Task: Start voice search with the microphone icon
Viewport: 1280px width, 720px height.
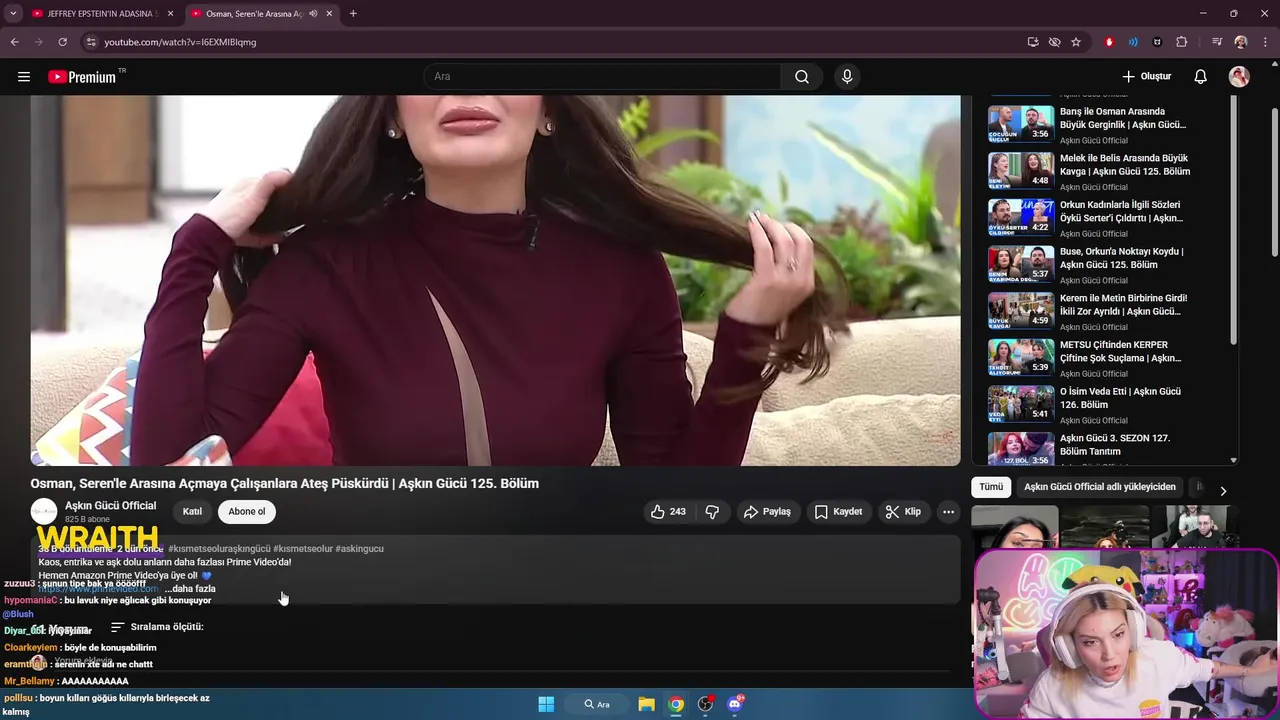Action: pyautogui.click(x=847, y=77)
